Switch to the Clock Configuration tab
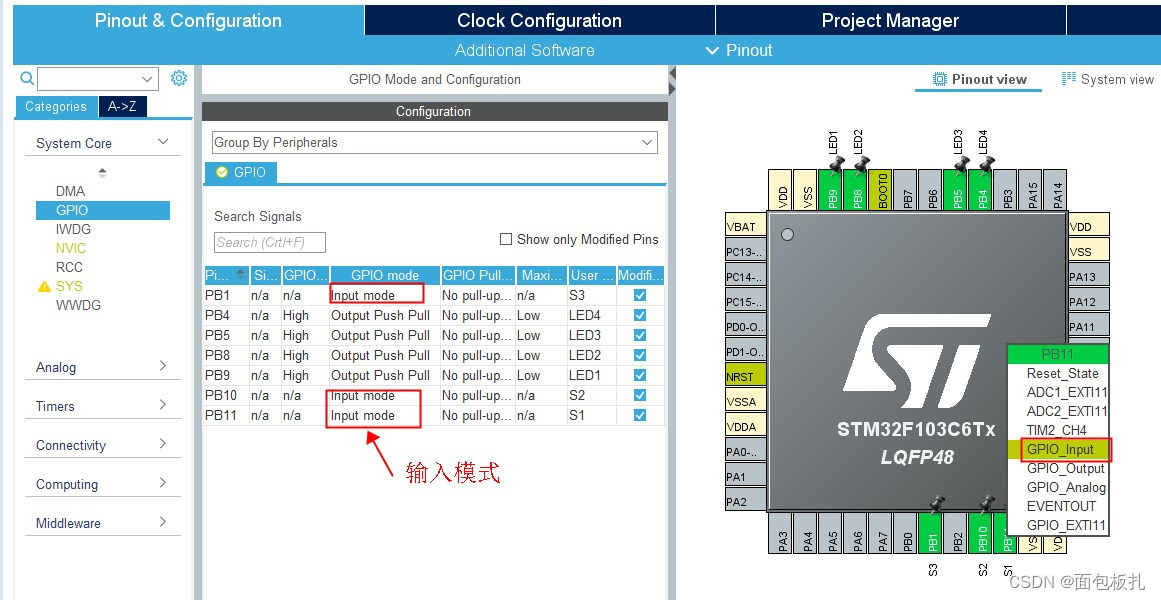 [x=539, y=20]
